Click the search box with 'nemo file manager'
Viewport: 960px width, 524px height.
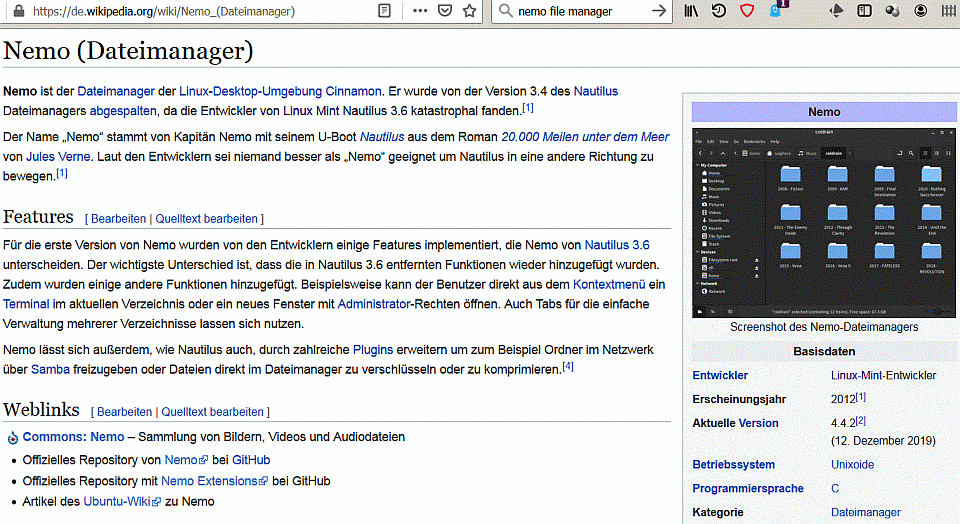582,11
